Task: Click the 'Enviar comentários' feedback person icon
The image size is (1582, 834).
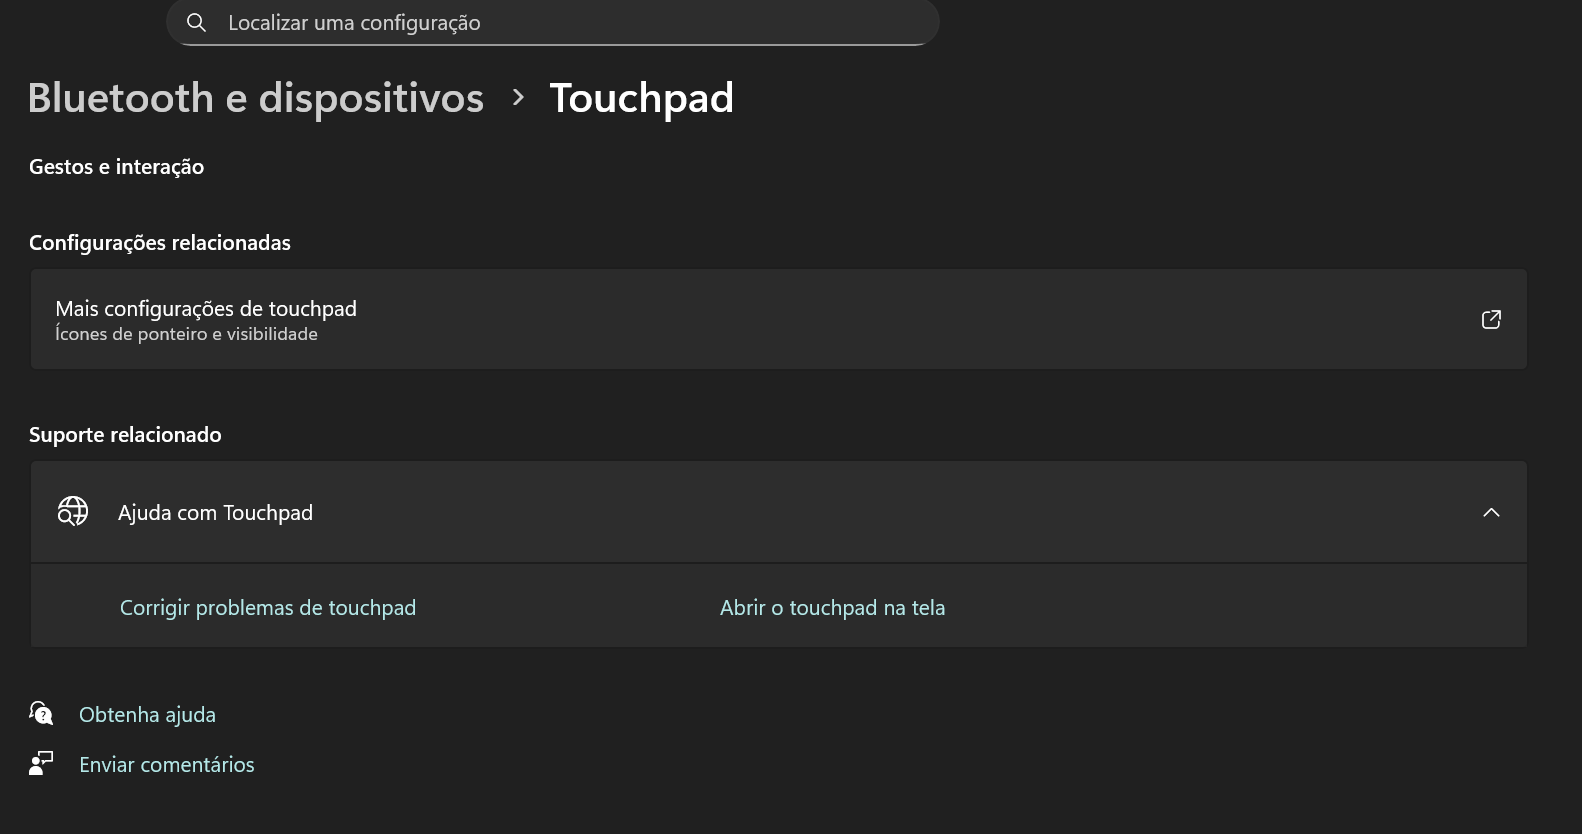Action: point(41,764)
